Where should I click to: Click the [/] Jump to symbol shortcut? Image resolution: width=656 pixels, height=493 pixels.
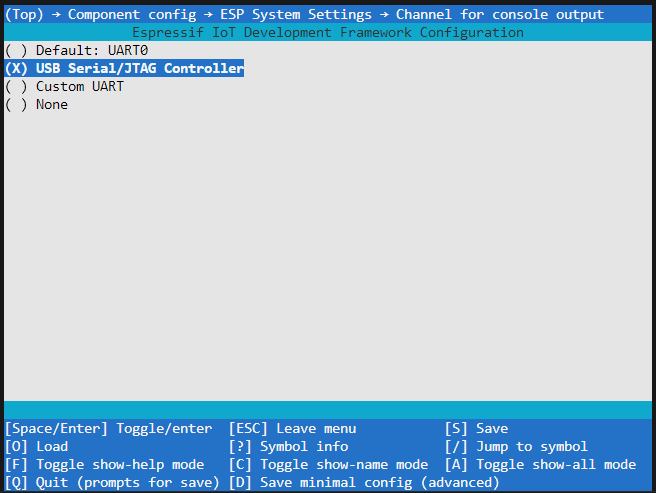(x=516, y=447)
